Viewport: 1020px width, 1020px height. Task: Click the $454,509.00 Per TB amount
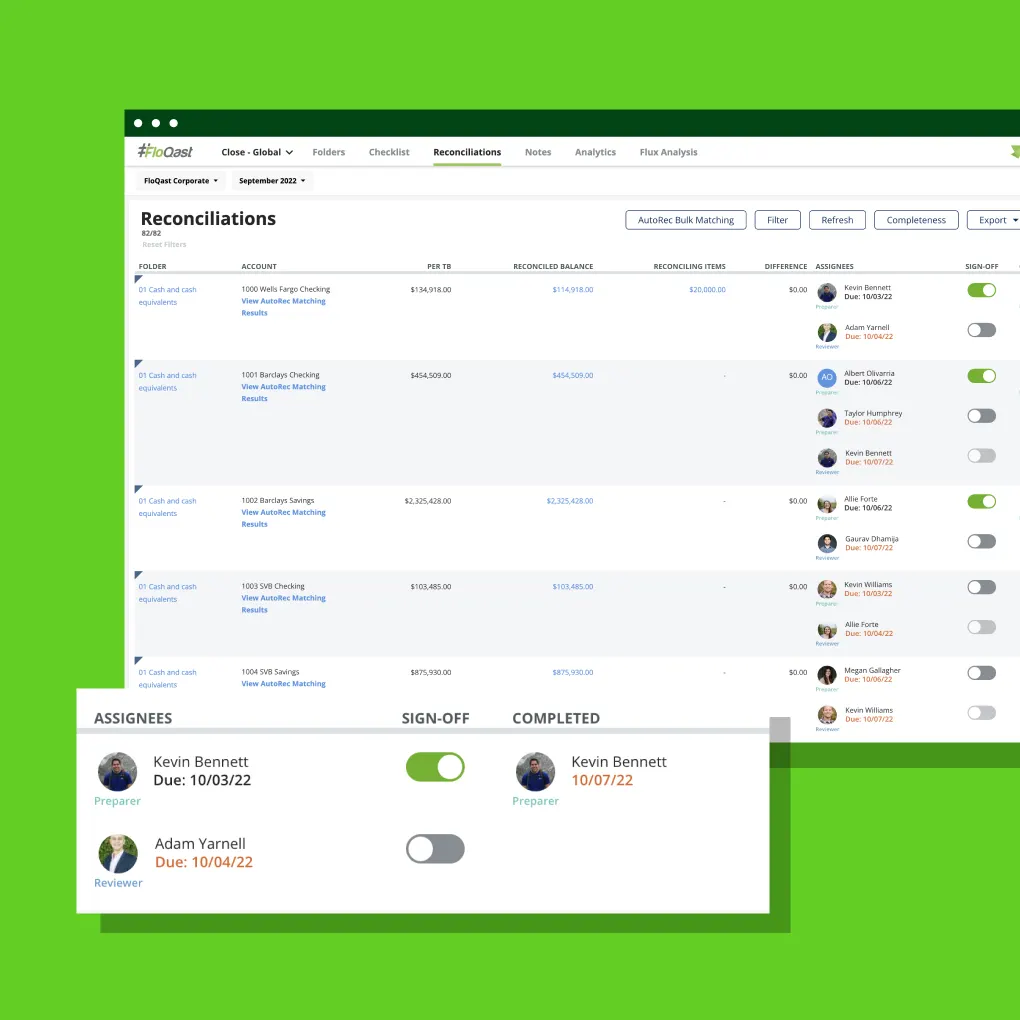(x=431, y=375)
